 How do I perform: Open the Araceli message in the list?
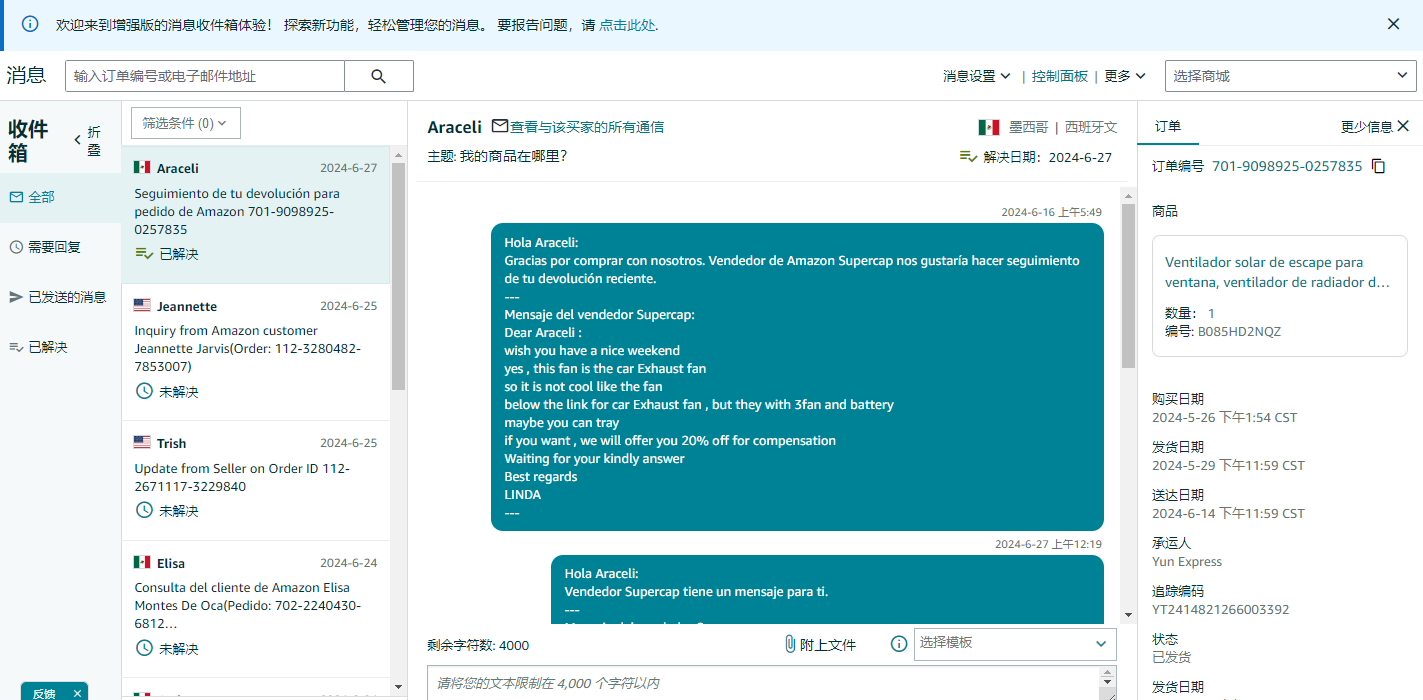point(256,215)
